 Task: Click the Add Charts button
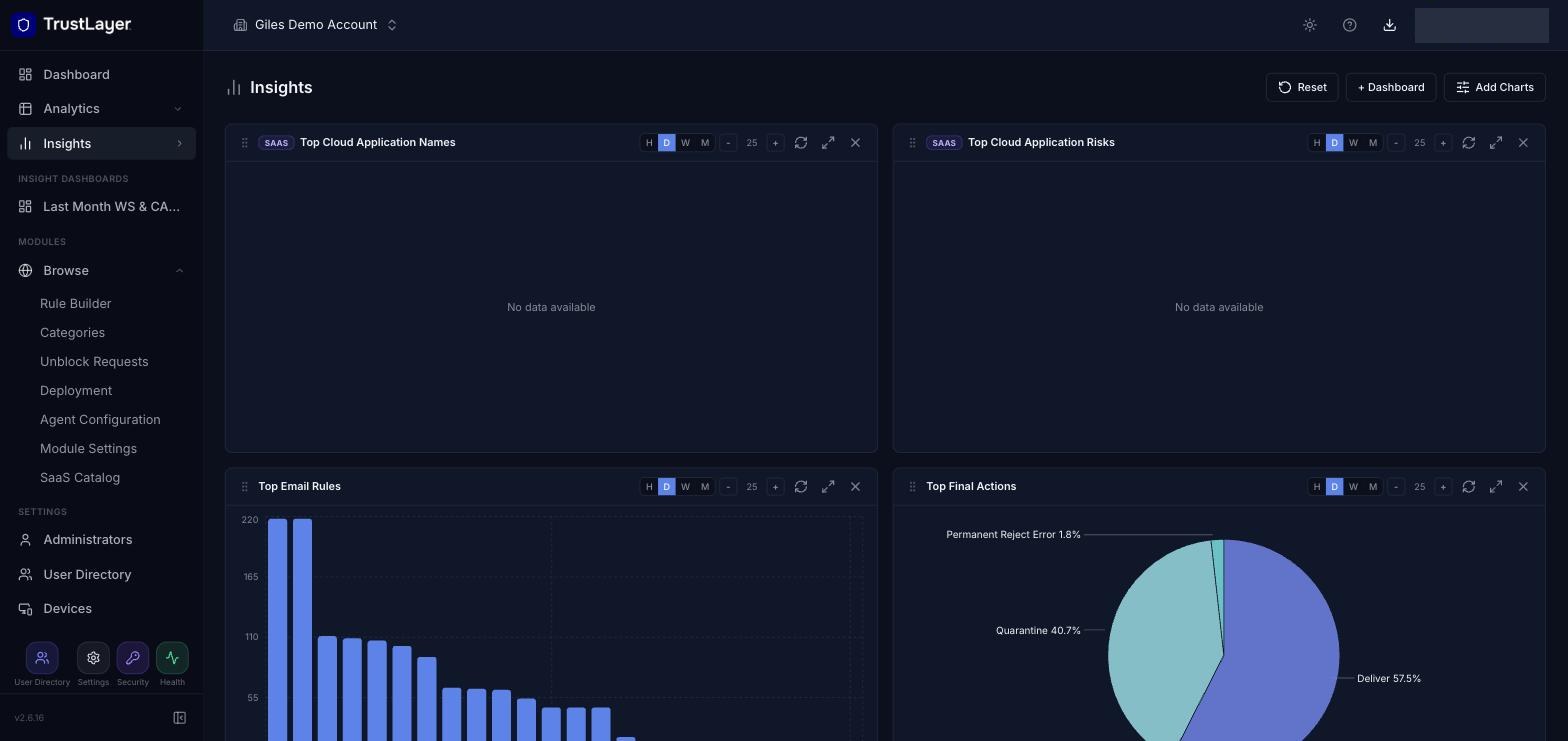tap(1495, 87)
